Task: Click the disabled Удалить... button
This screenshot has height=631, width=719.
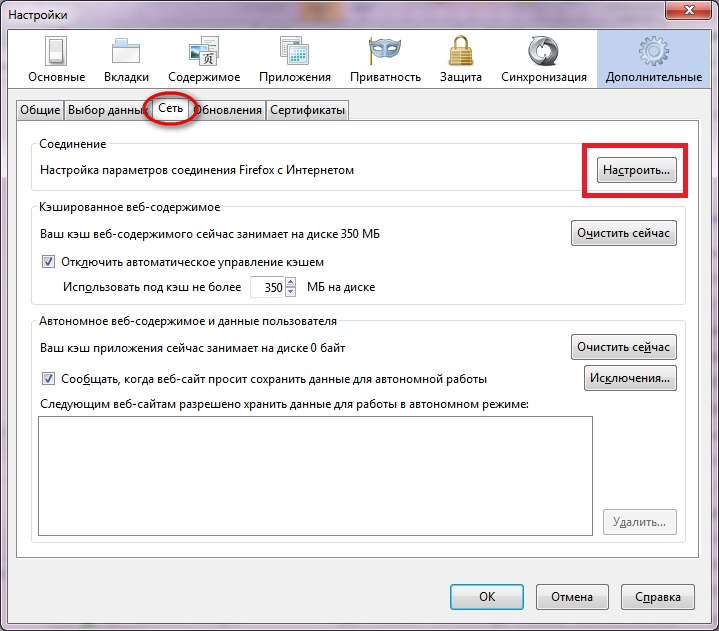Action: click(x=640, y=522)
